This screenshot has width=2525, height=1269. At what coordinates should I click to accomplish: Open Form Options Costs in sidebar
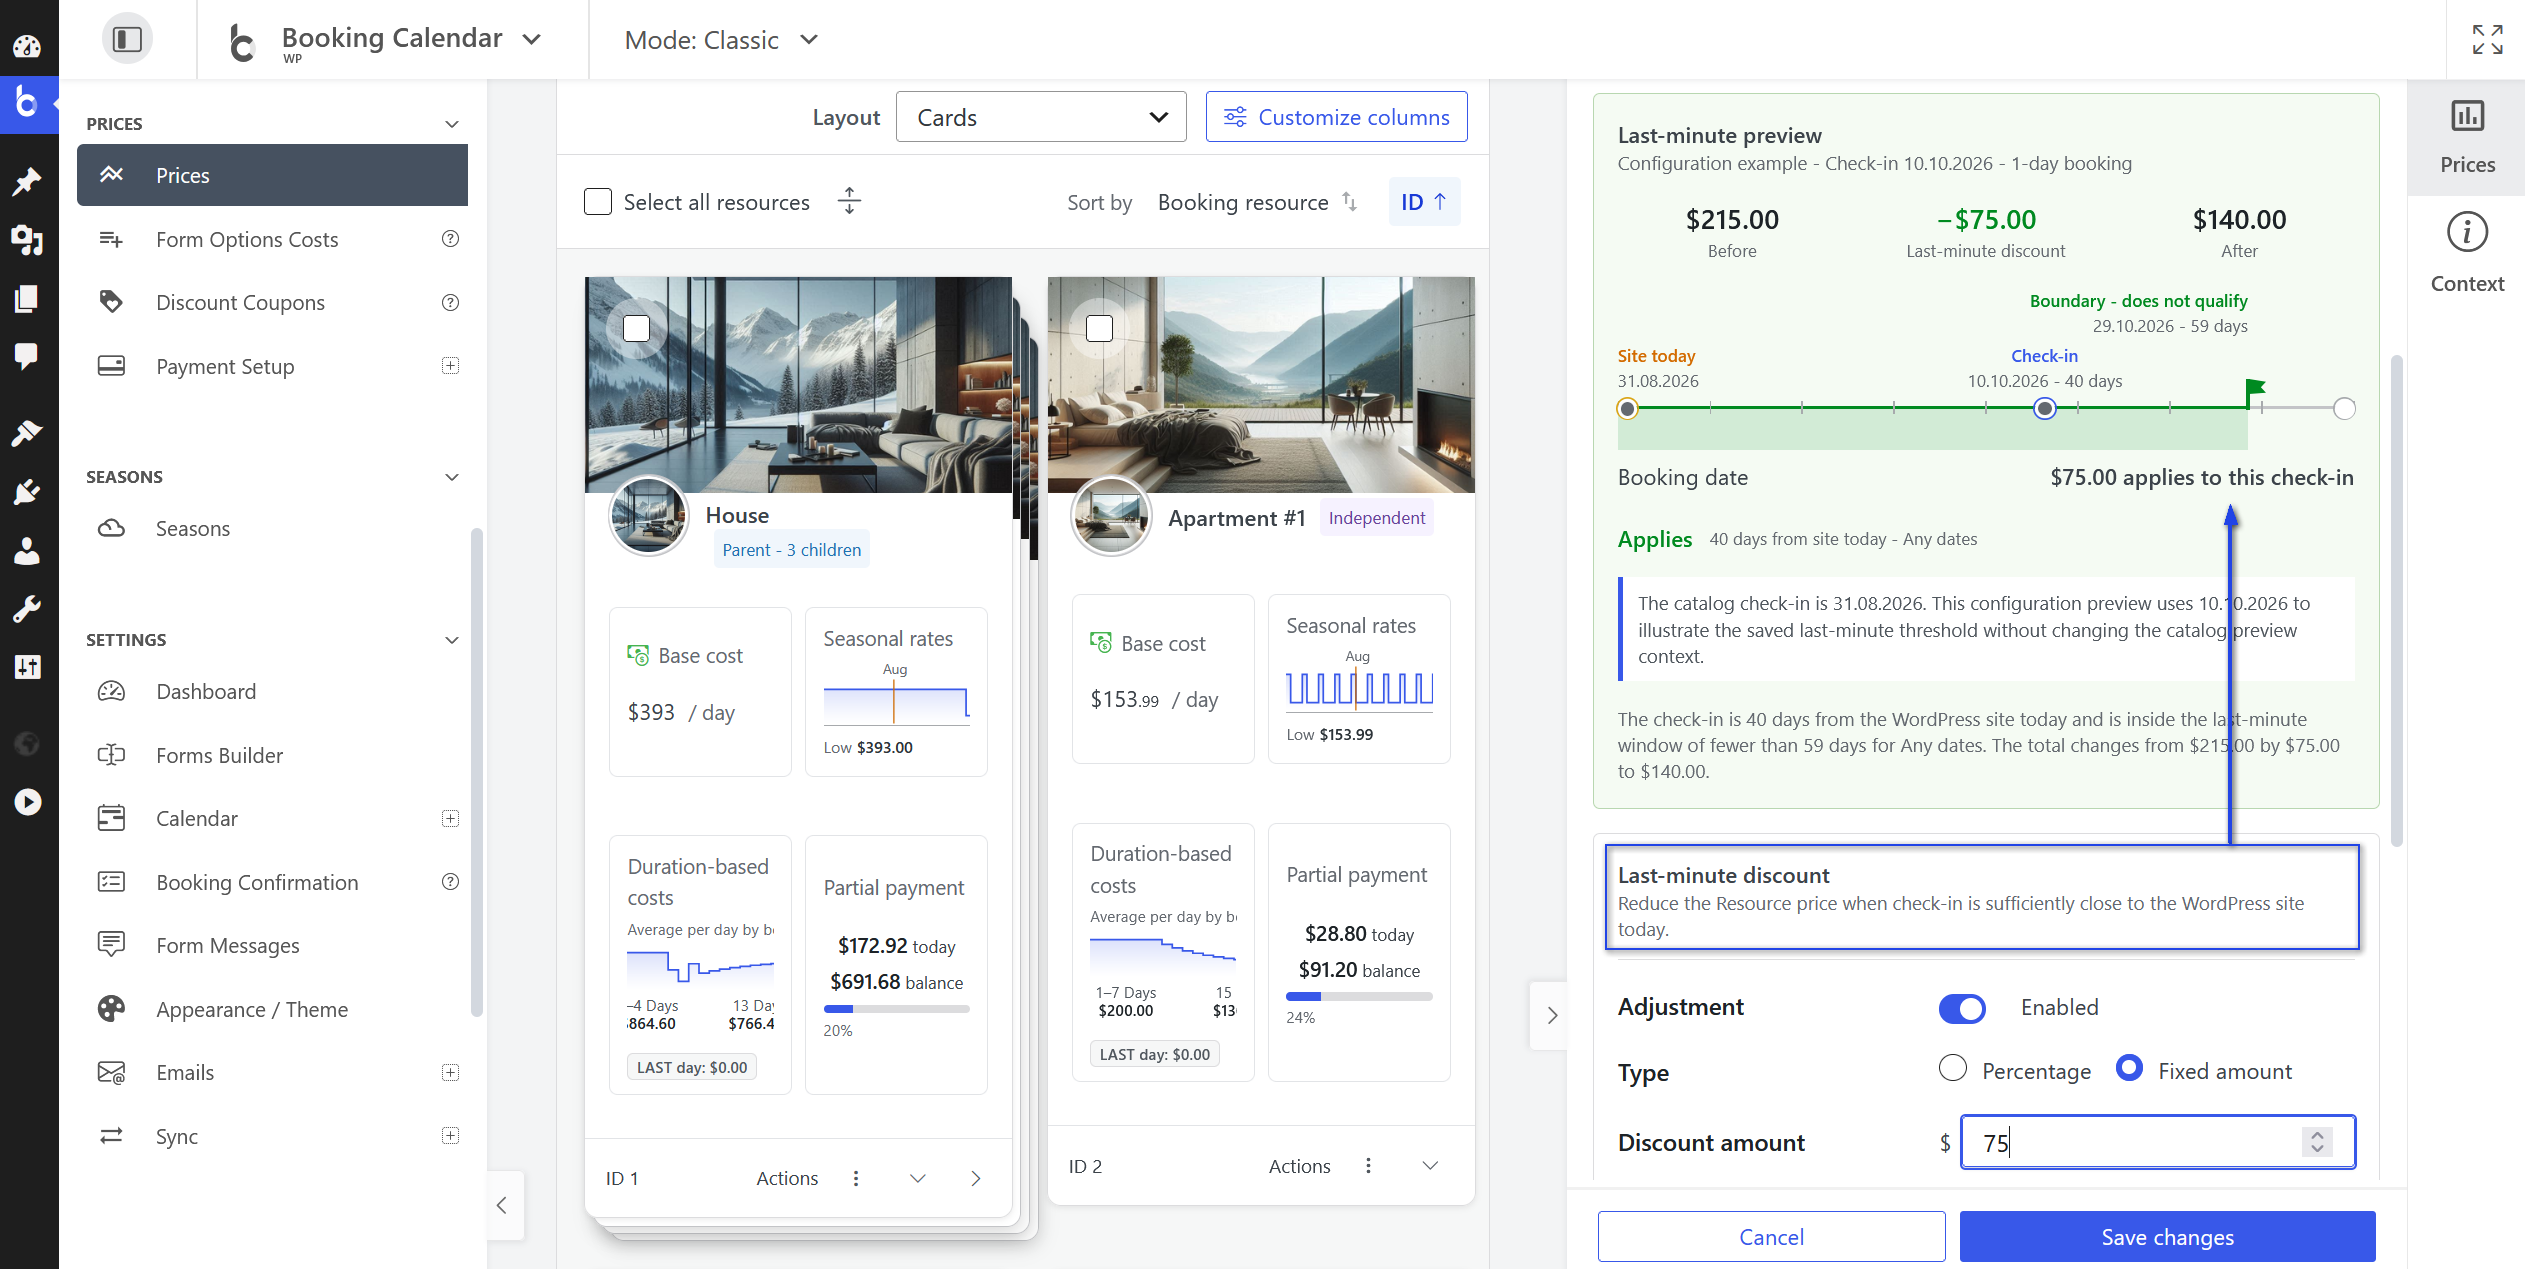[x=247, y=239]
